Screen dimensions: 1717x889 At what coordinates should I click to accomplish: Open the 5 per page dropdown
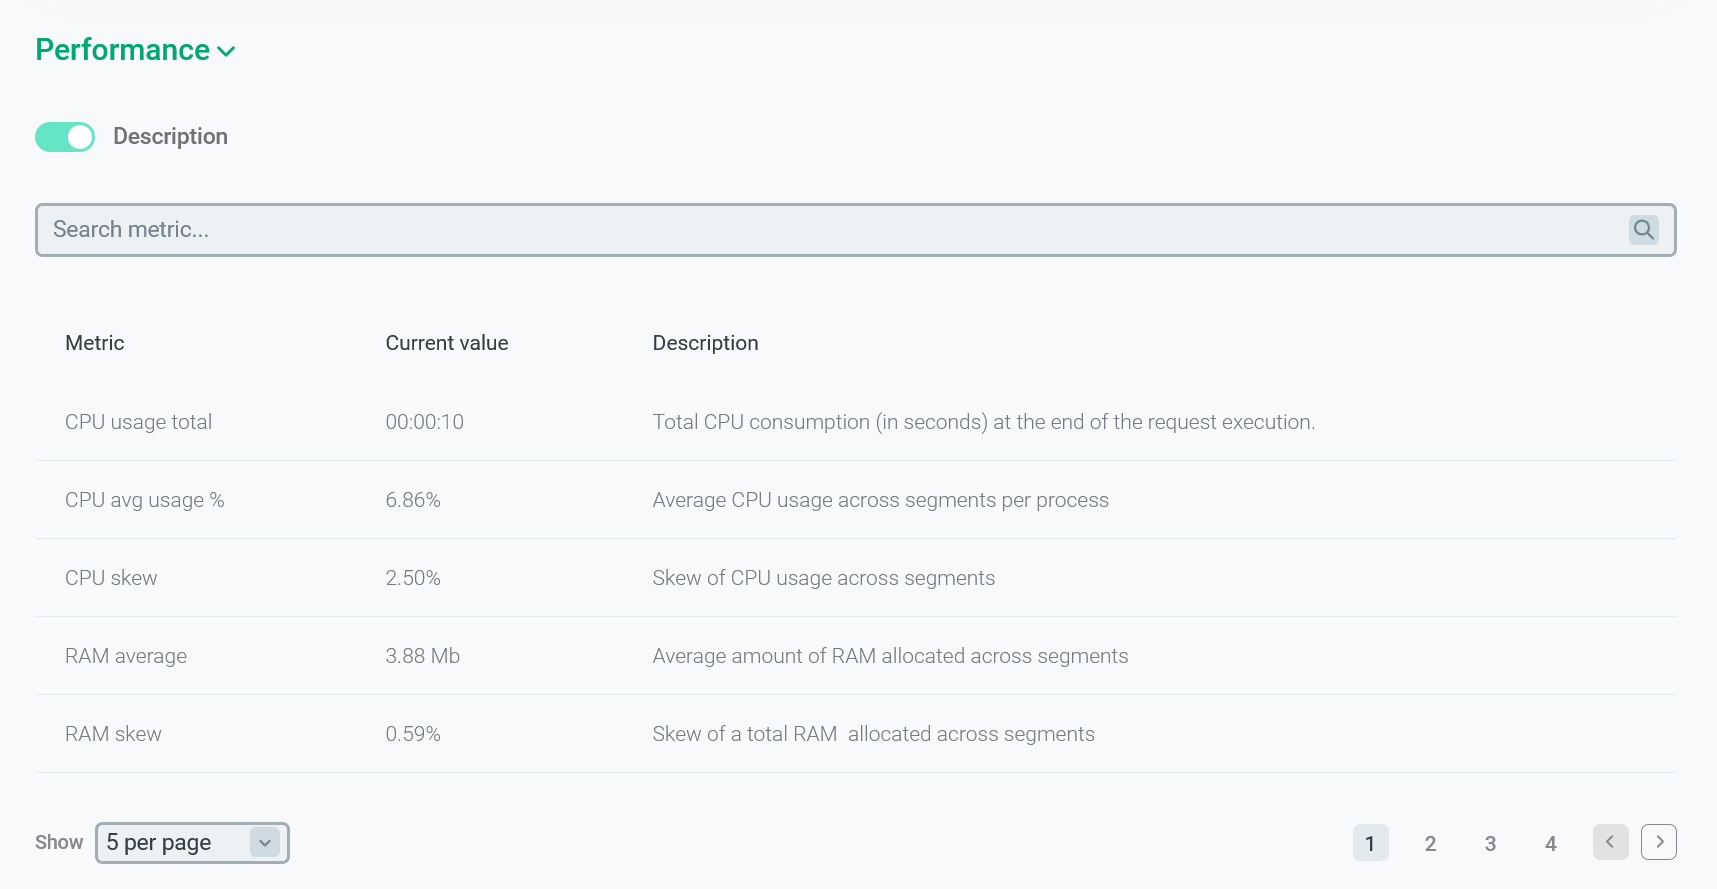tap(192, 843)
